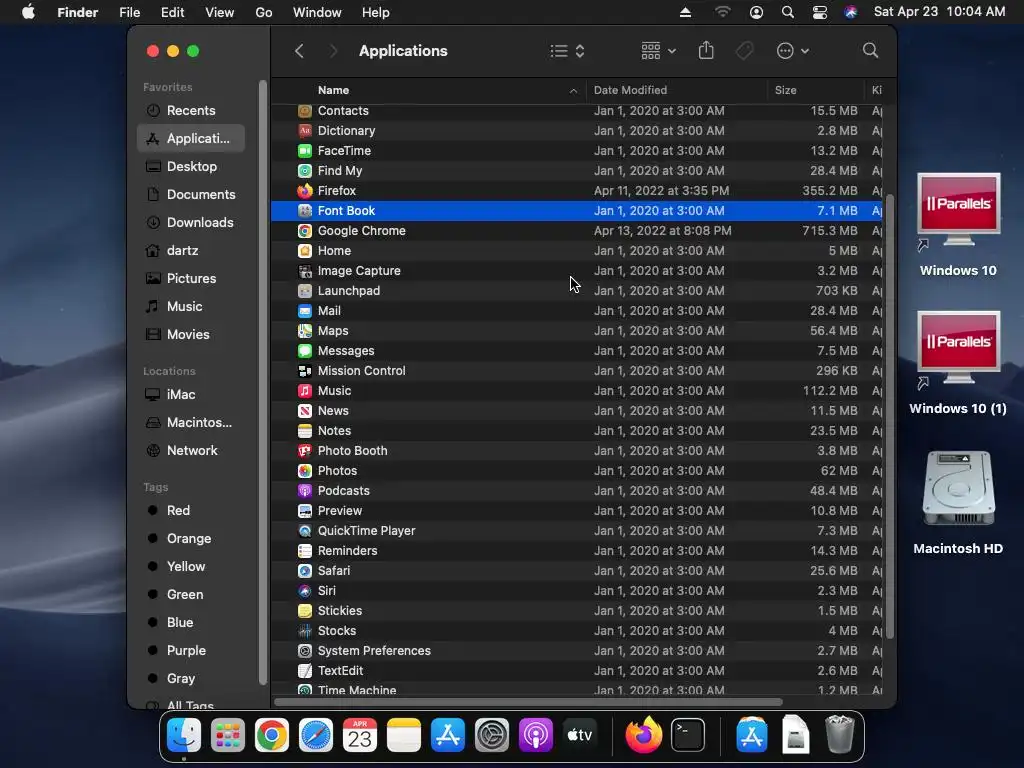
Task: Select TextEdit in the list
Action: (577, 671)
